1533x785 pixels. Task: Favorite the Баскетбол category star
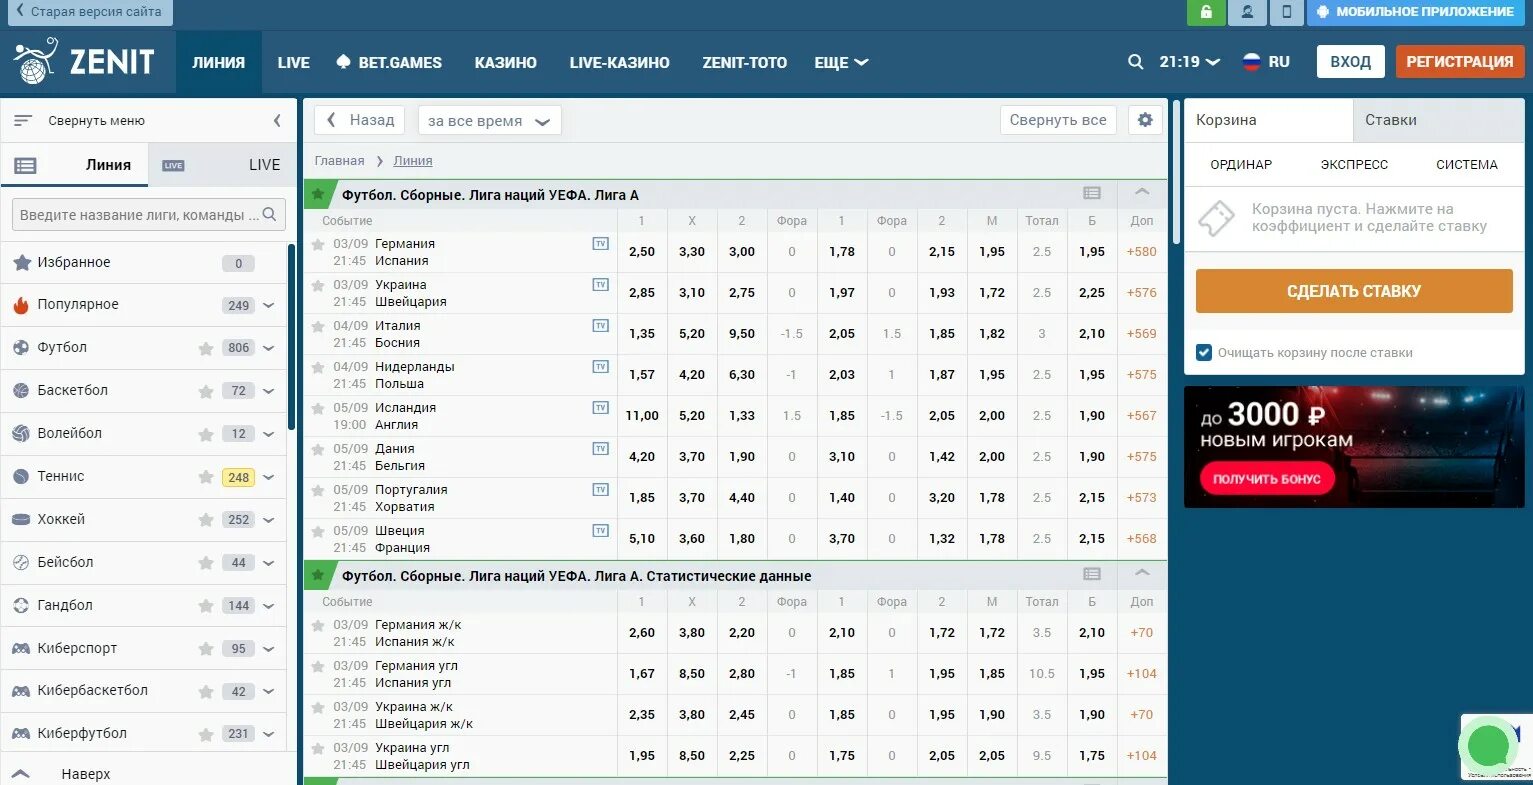click(x=206, y=392)
